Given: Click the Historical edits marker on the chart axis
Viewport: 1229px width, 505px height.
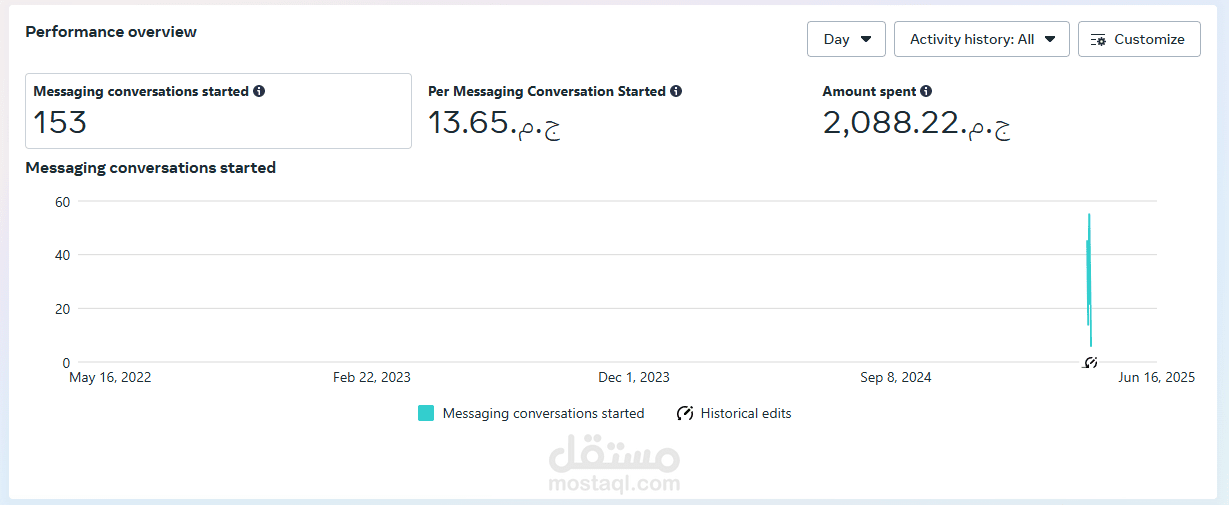Looking at the screenshot, I should pyautogui.click(x=1091, y=362).
